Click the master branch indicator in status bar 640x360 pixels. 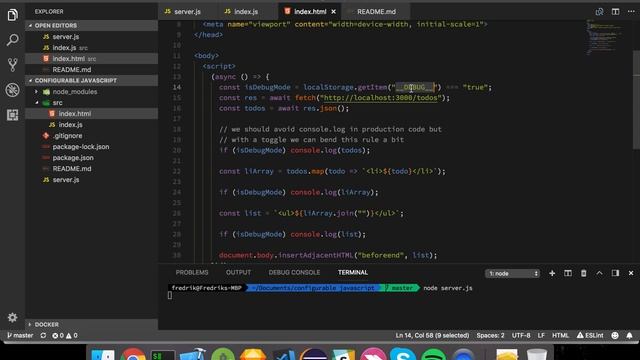(x=20, y=336)
